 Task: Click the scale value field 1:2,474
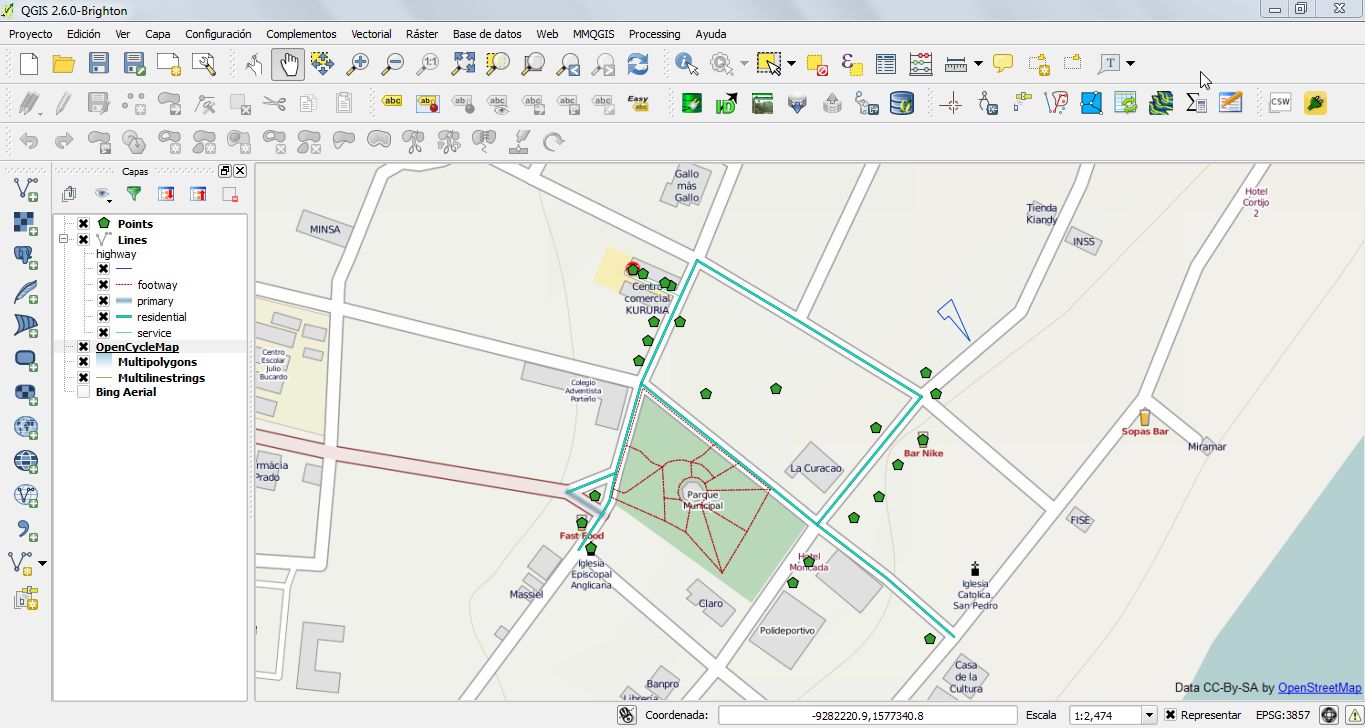coord(1104,715)
